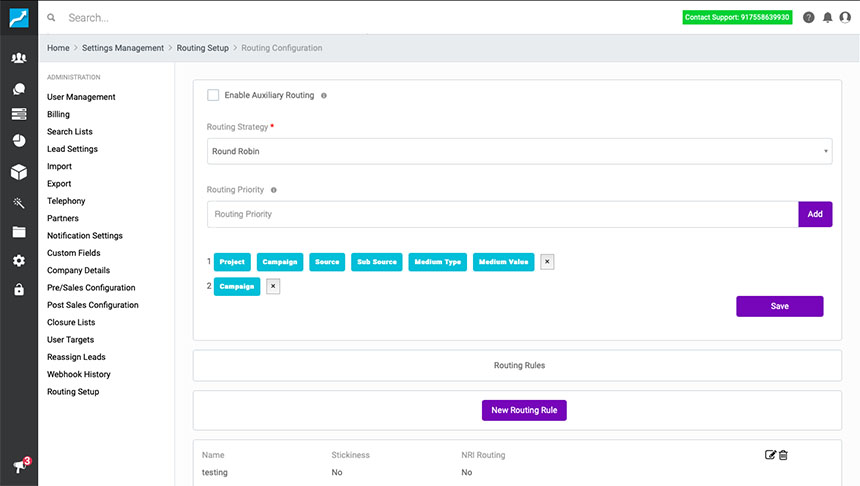Open the settings gear icon in sidebar

coord(19,261)
